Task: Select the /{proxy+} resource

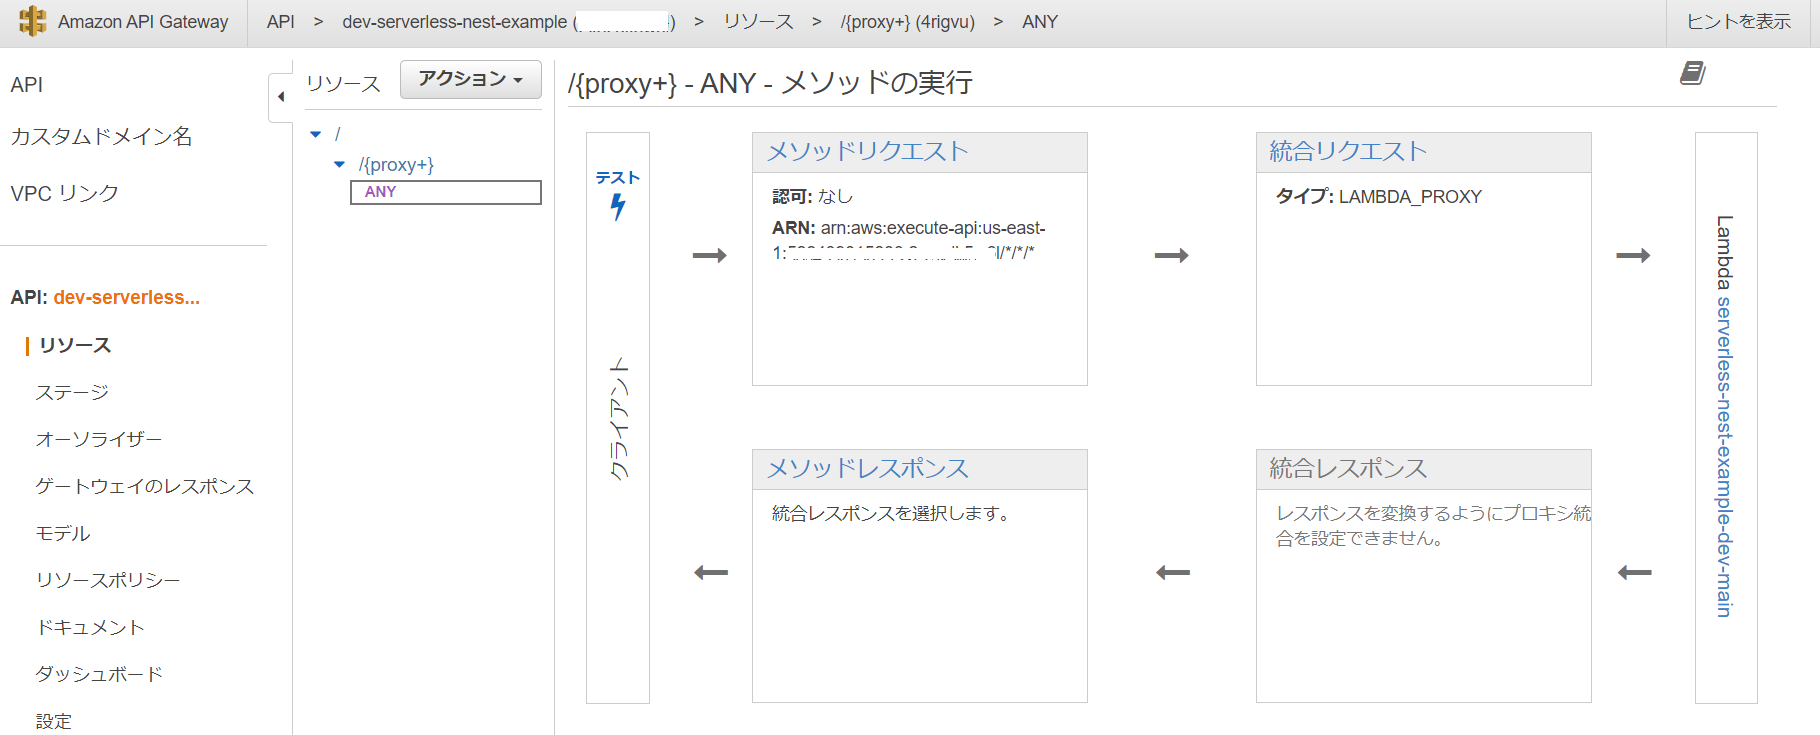Action: (x=396, y=164)
